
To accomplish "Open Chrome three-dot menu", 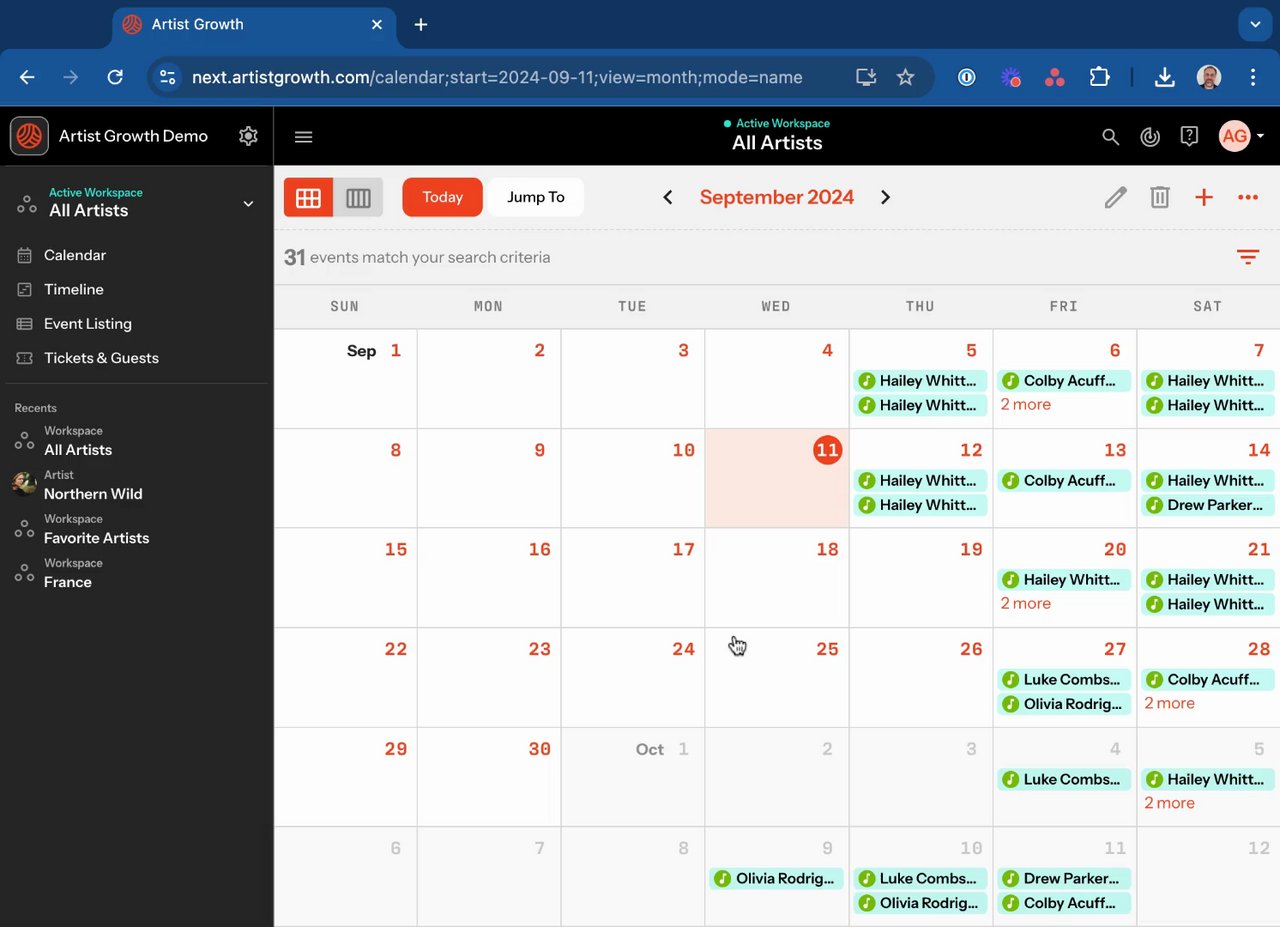I will 1253,77.
